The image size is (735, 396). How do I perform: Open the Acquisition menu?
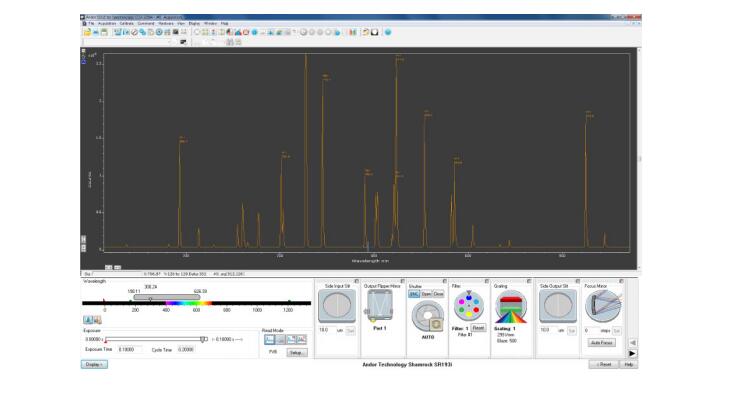pyautogui.click(x=107, y=23)
